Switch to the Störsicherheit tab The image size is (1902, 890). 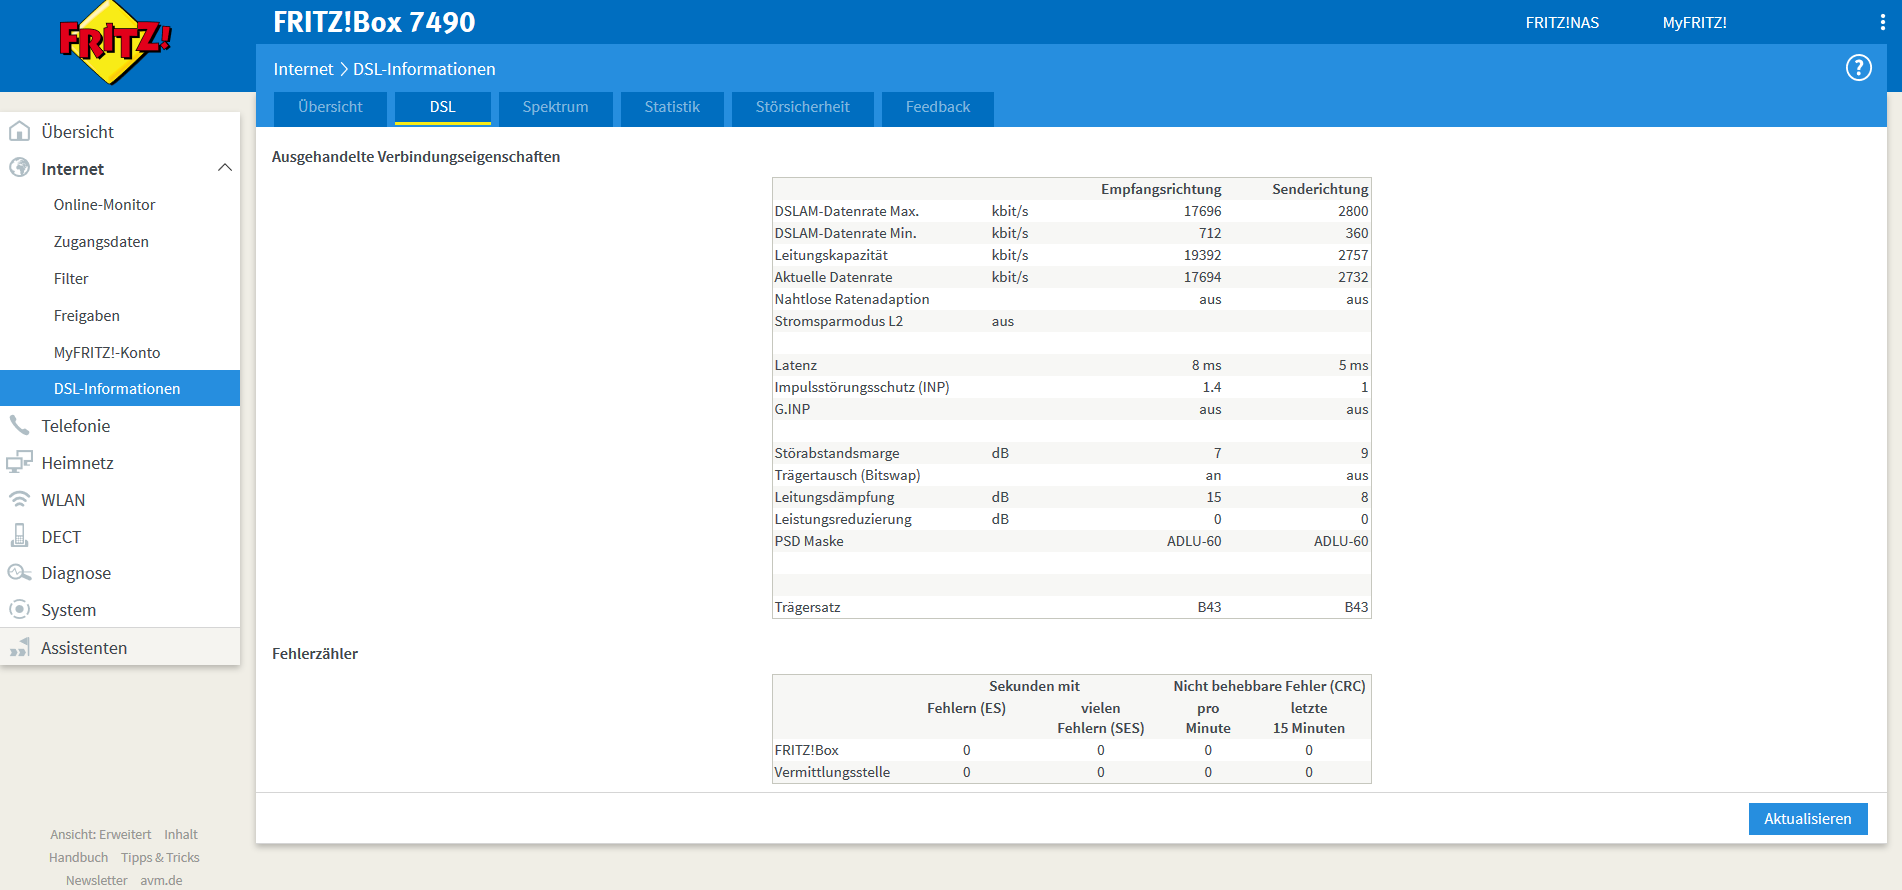802,107
